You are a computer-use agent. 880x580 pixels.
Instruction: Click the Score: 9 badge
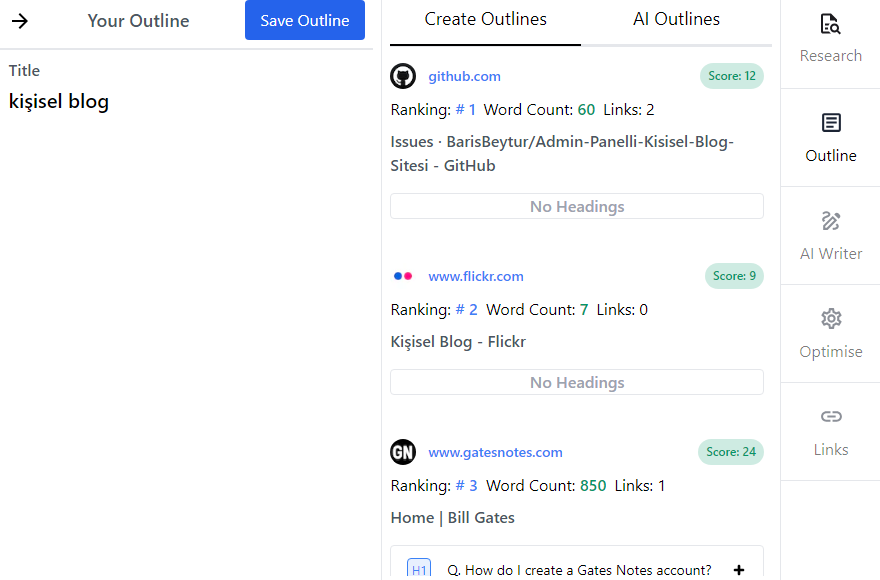[734, 276]
